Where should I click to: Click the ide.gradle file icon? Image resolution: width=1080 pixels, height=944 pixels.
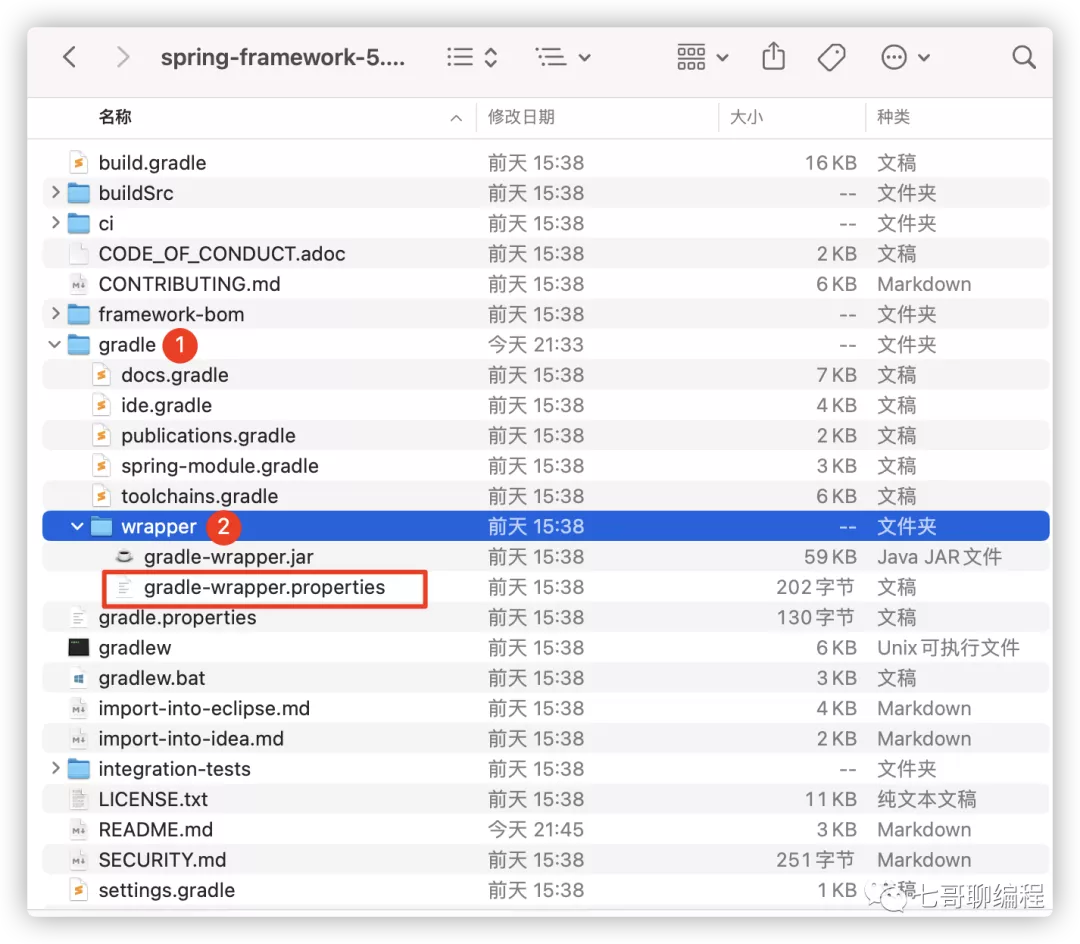(101, 405)
